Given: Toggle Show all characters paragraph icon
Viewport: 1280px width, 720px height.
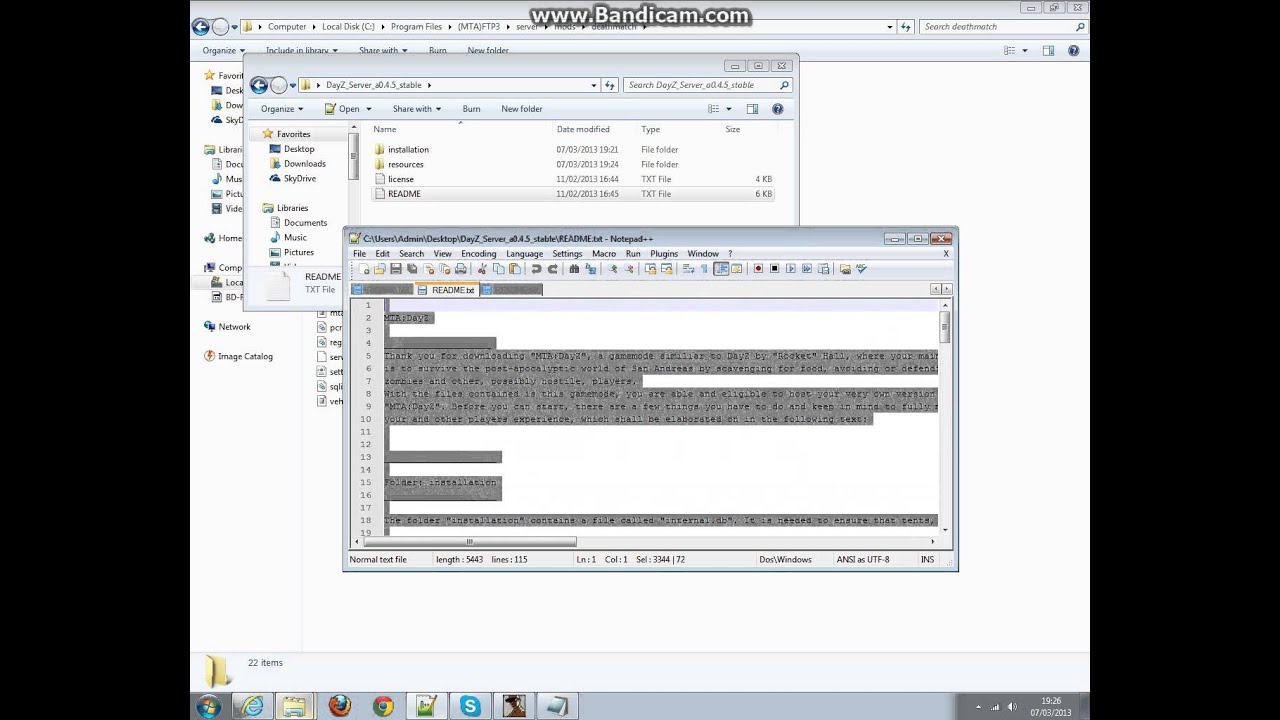Looking at the screenshot, I should tap(704, 269).
